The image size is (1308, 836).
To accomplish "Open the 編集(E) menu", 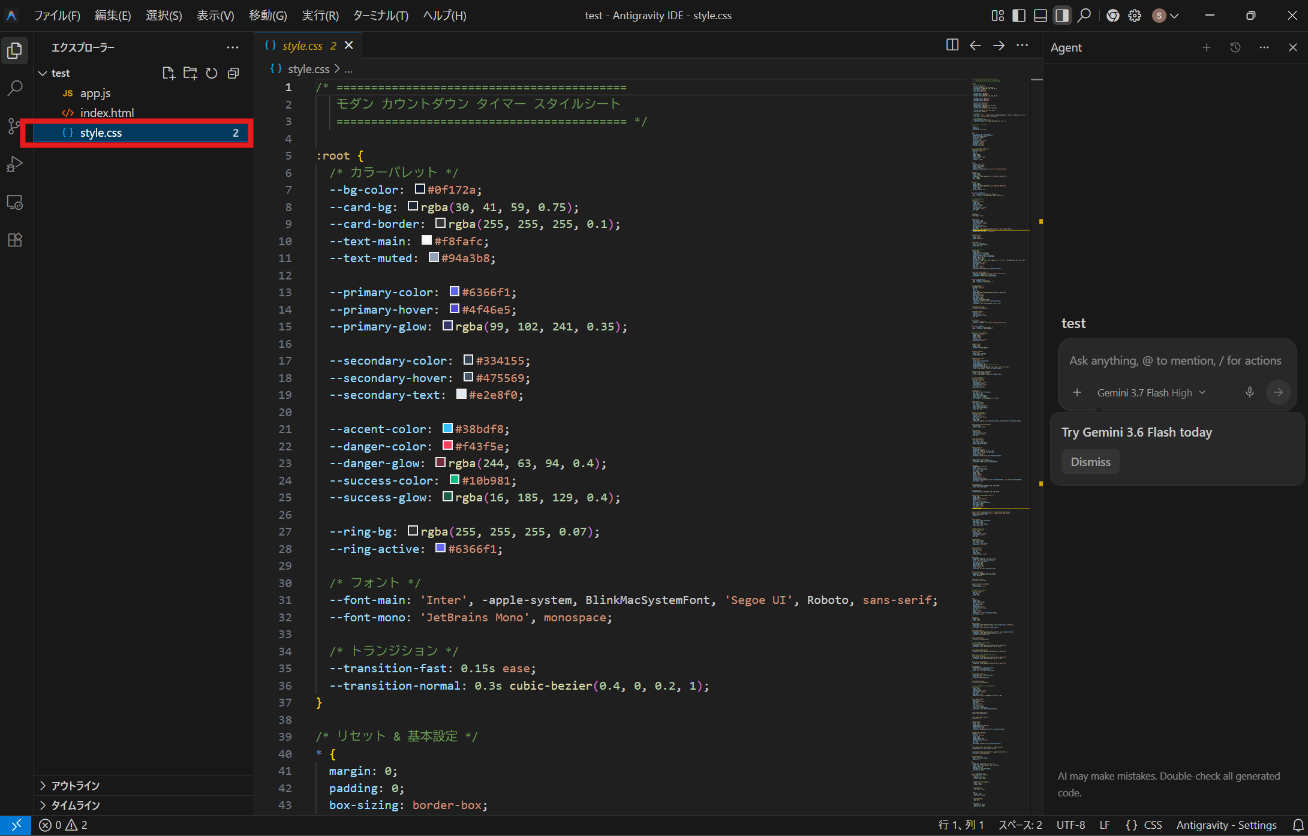I will [x=113, y=16].
